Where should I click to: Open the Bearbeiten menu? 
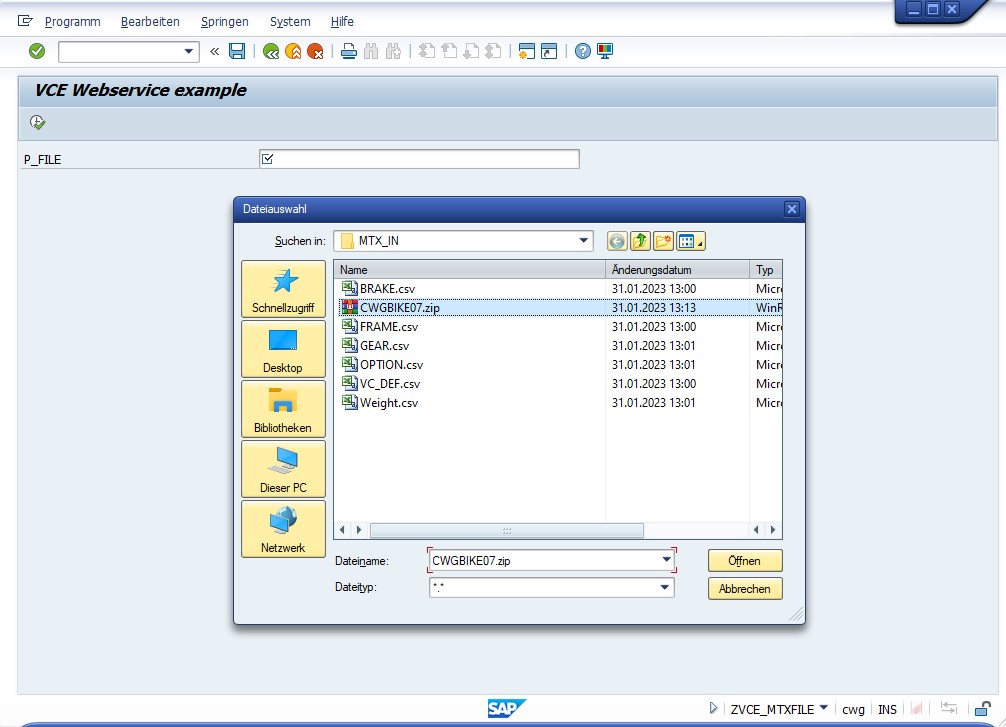tap(150, 21)
